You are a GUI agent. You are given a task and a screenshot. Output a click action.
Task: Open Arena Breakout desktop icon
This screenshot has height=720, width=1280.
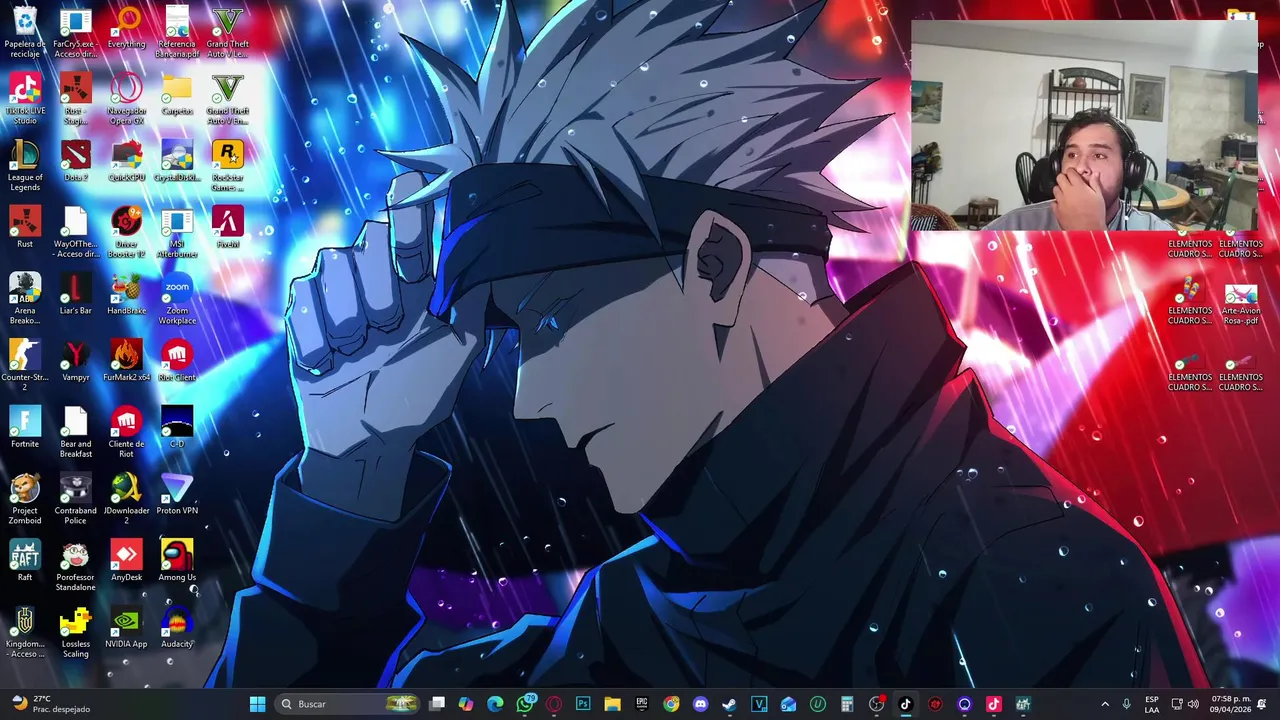[25, 298]
